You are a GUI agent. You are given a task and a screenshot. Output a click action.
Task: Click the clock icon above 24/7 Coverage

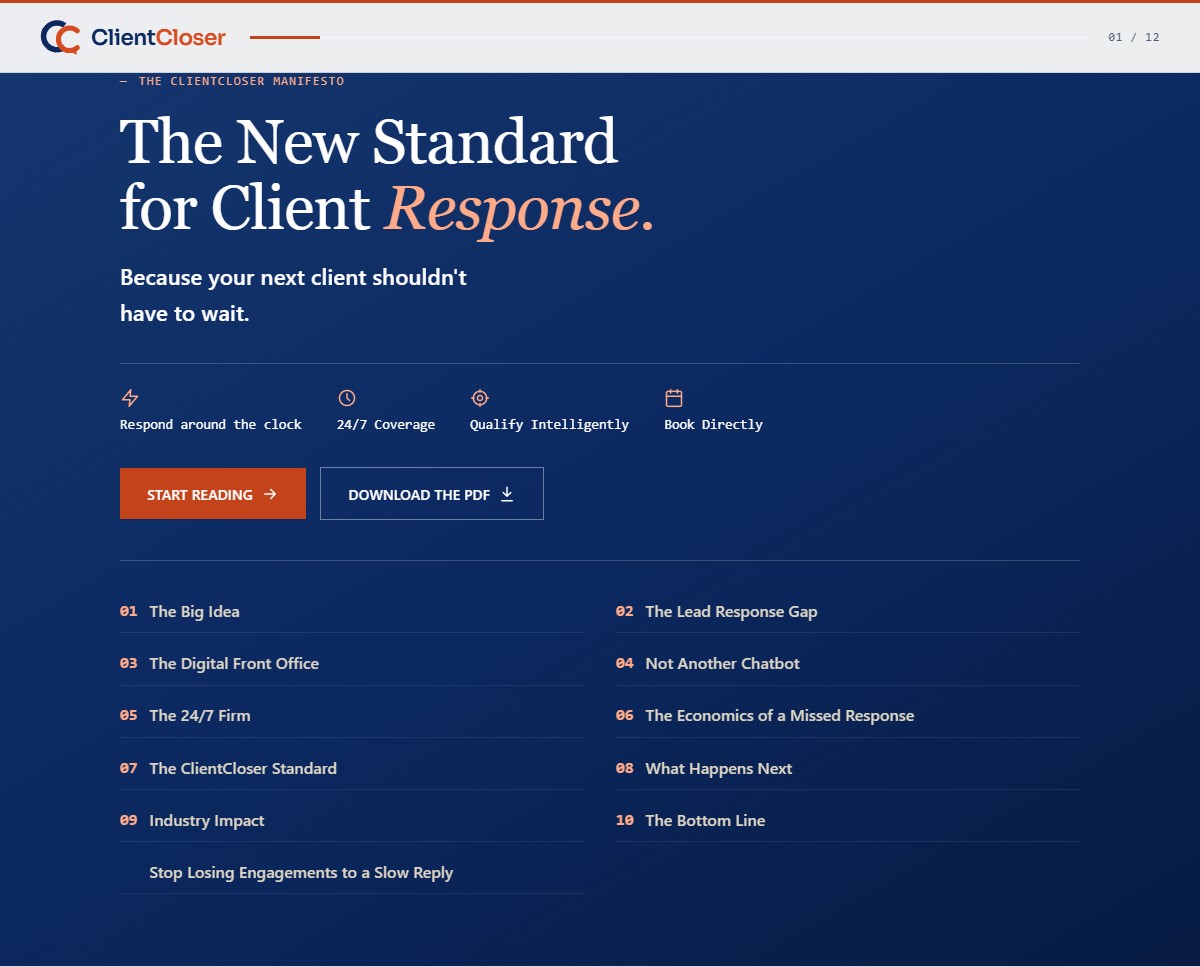(x=347, y=398)
